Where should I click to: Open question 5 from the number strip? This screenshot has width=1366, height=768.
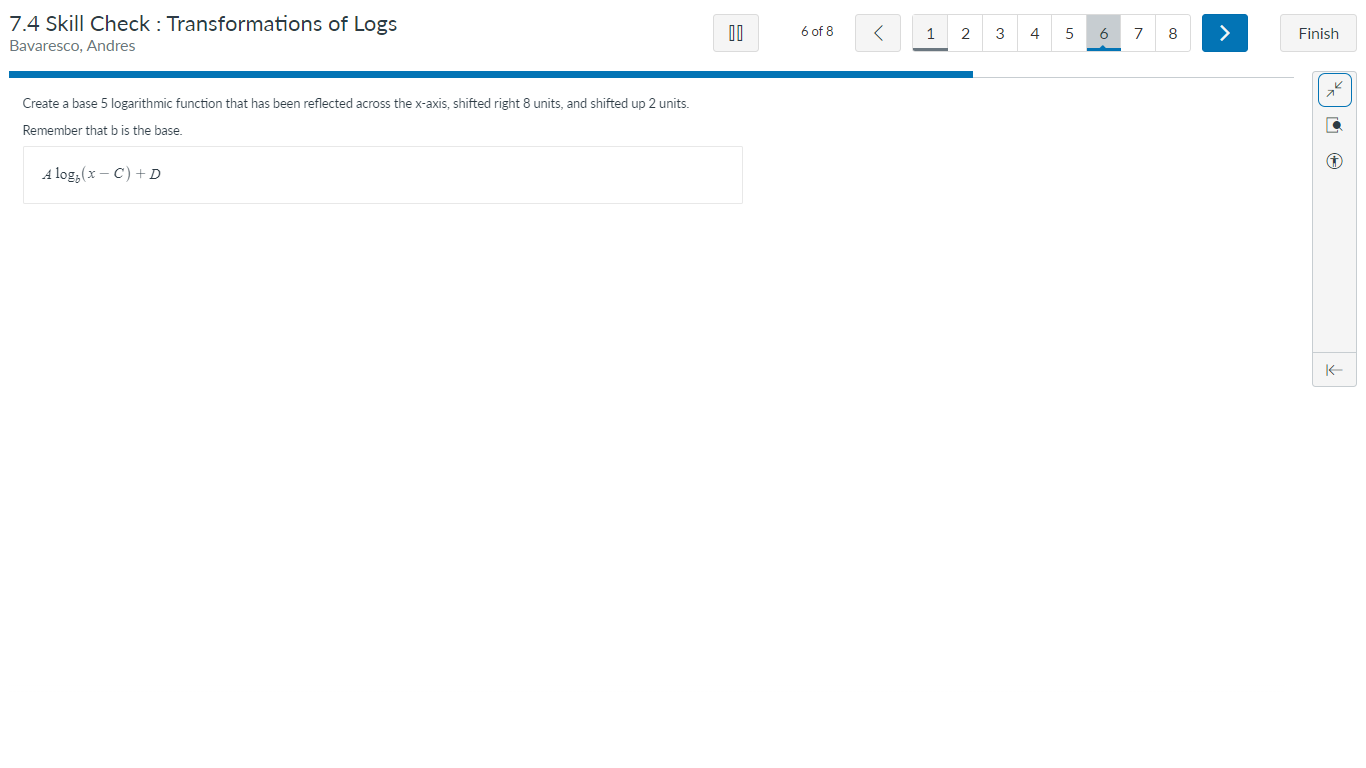click(x=1068, y=32)
